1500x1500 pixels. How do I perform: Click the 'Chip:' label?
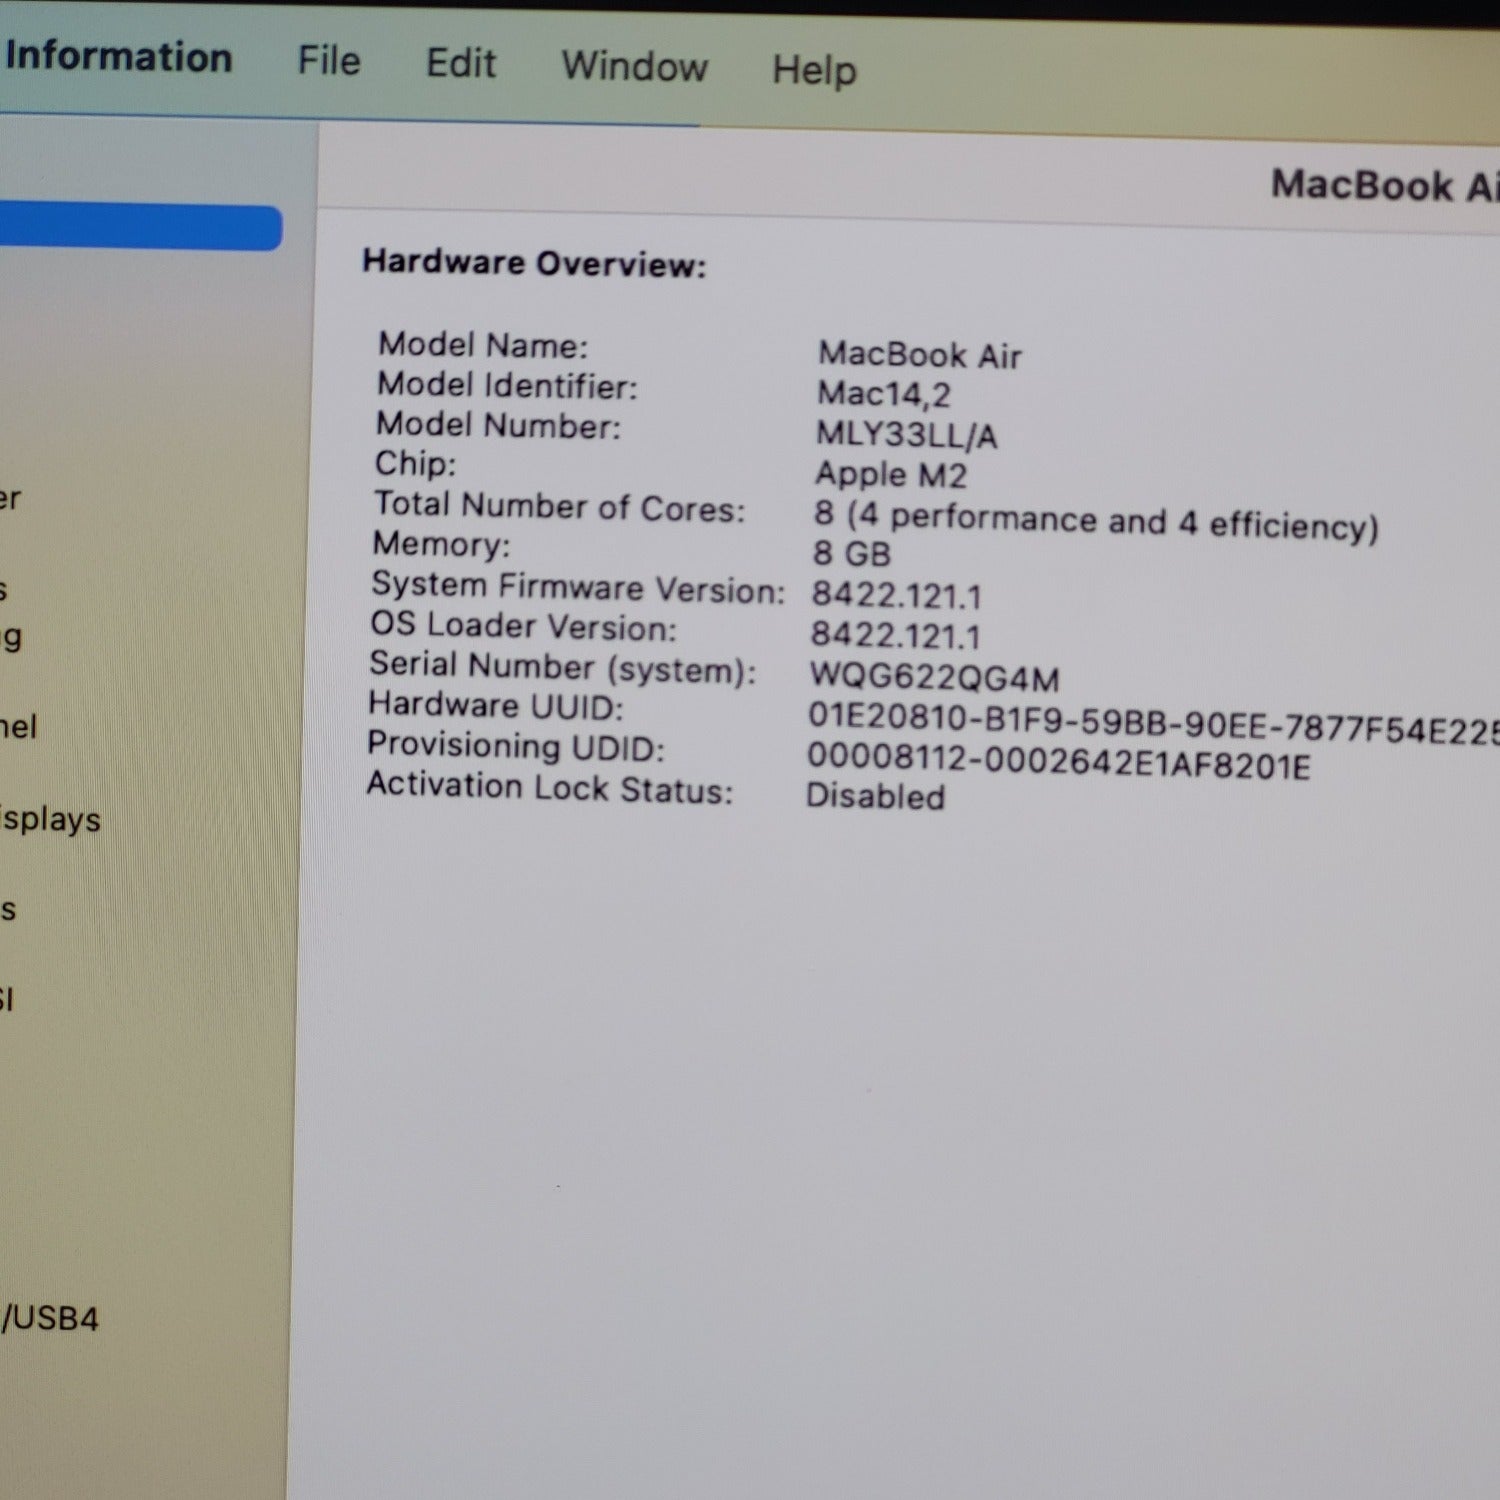(415, 463)
